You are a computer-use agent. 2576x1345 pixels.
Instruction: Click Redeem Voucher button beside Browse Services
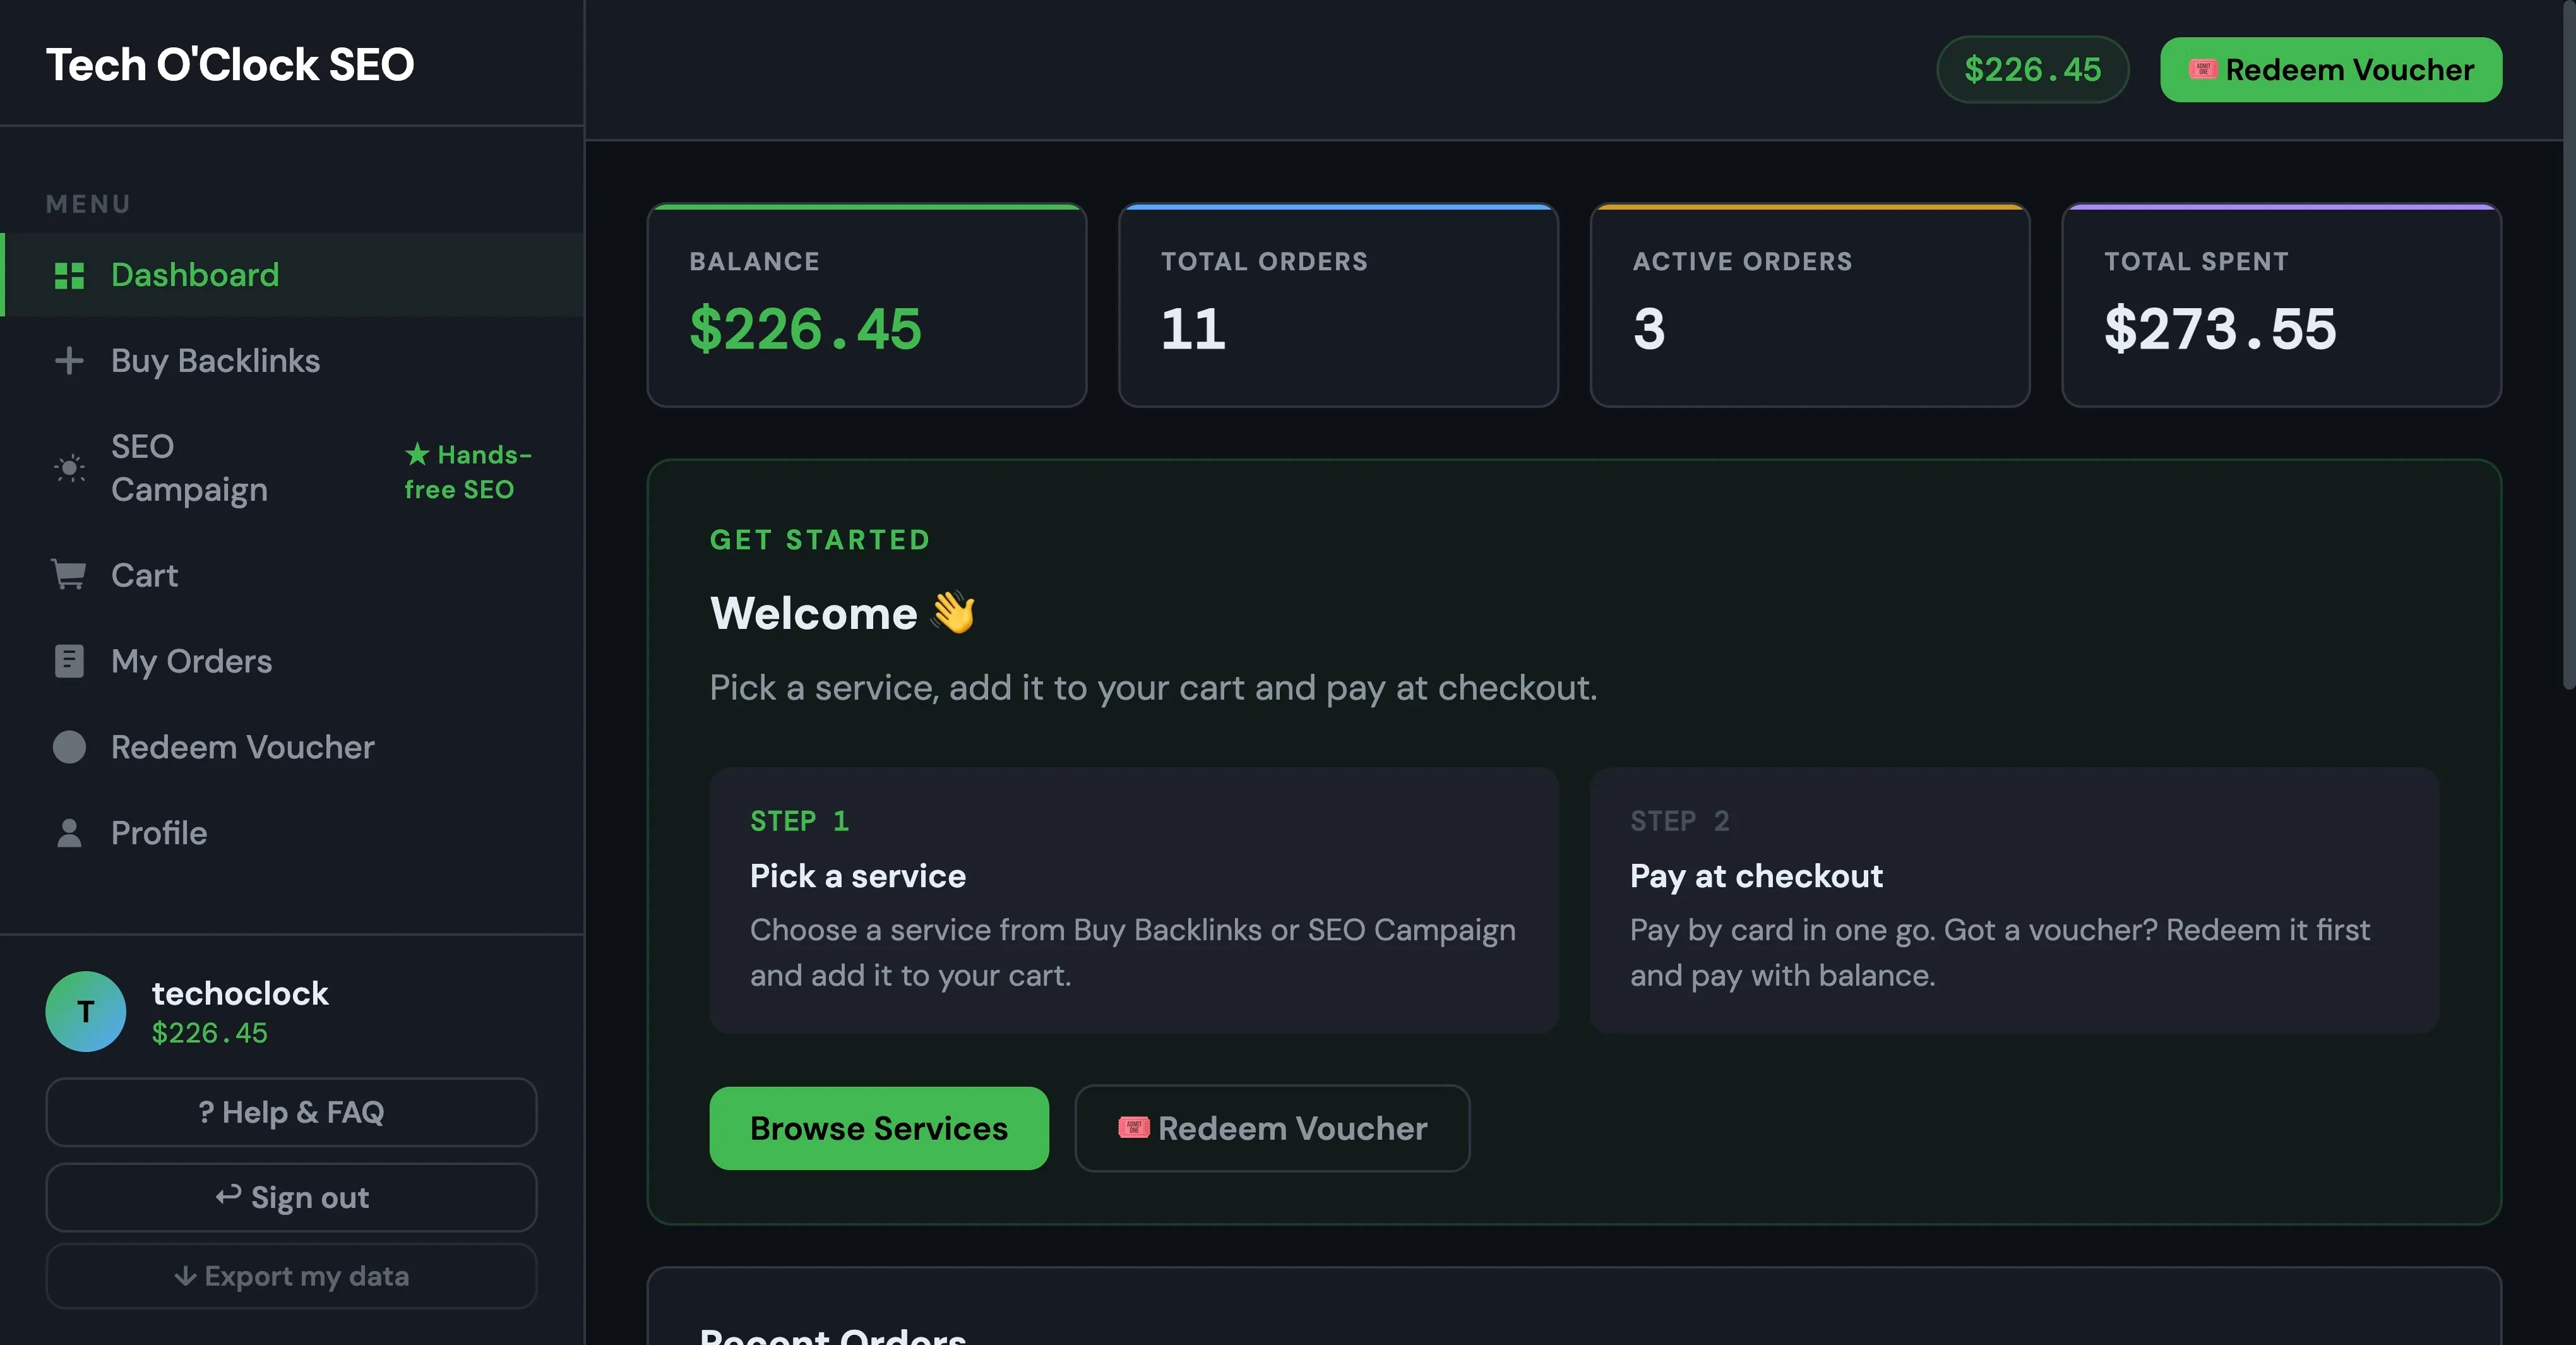(1272, 1127)
